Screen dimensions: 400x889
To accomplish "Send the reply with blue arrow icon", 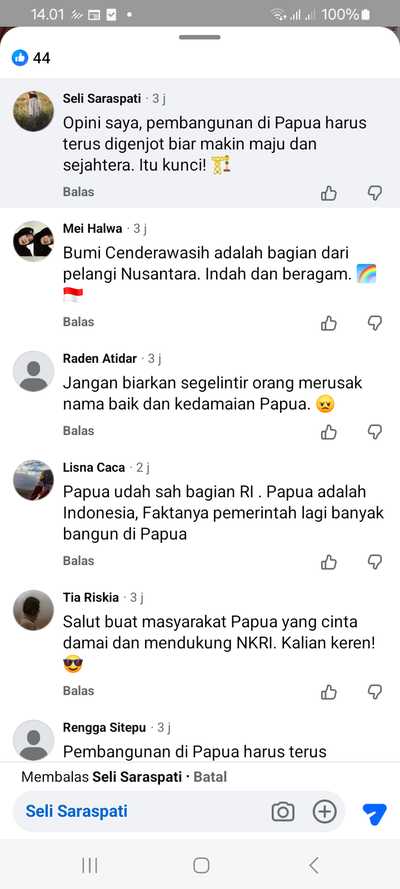I will [374, 813].
